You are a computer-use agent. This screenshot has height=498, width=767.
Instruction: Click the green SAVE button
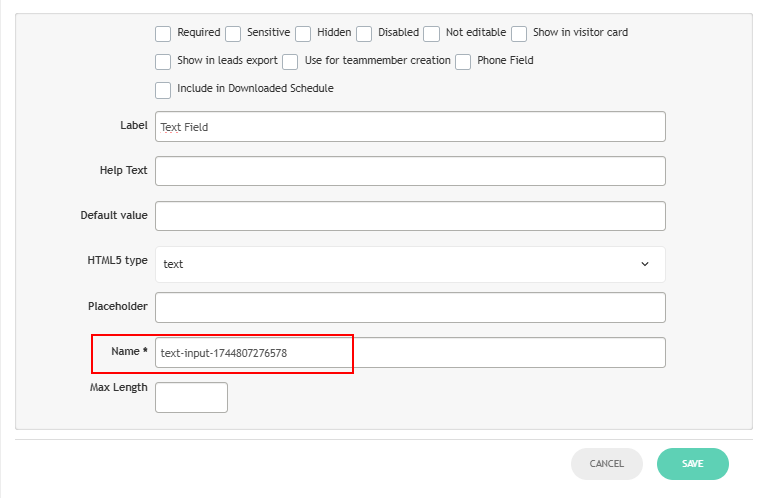[693, 464]
